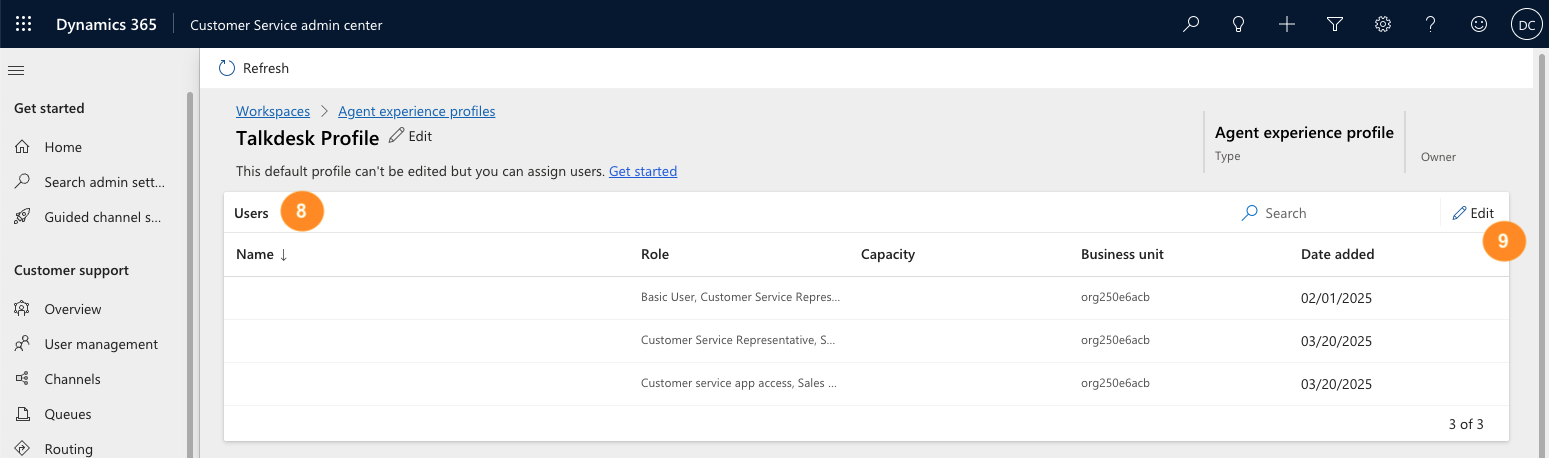1549x458 pixels.
Task: Click the Agent experience profile type text
Action: (1304, 133)
